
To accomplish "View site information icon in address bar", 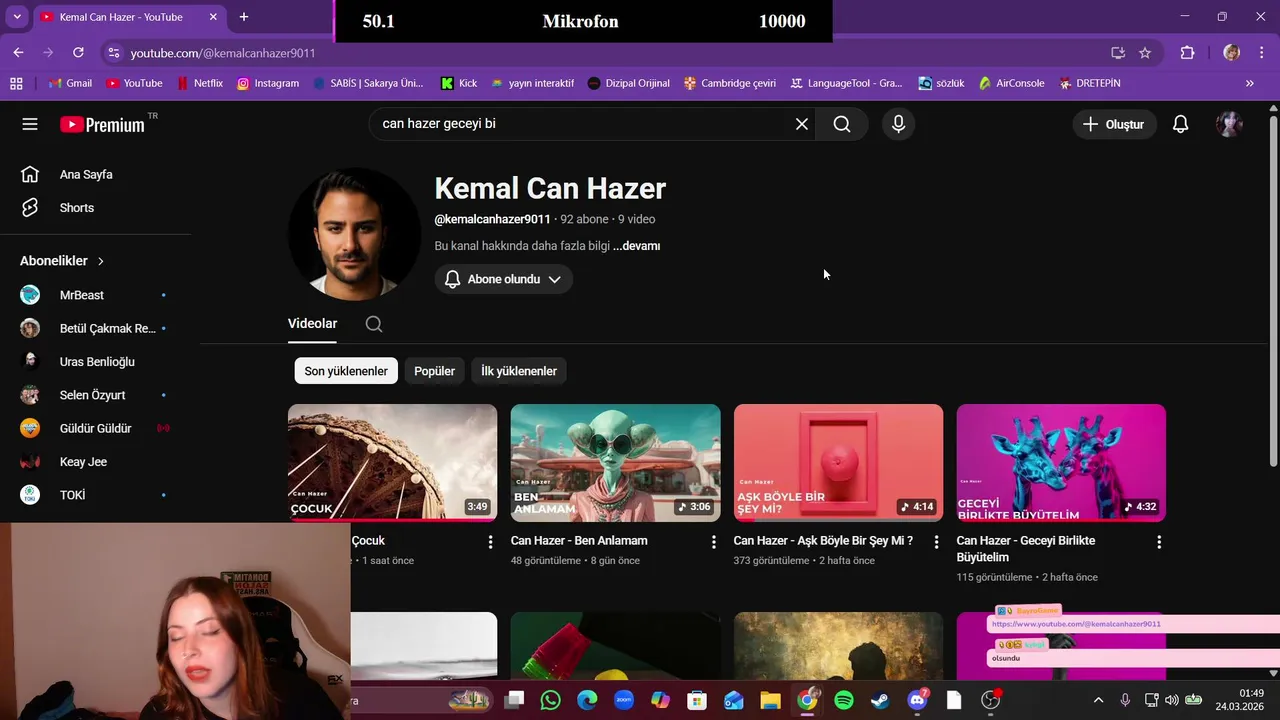I will [113, 53].
